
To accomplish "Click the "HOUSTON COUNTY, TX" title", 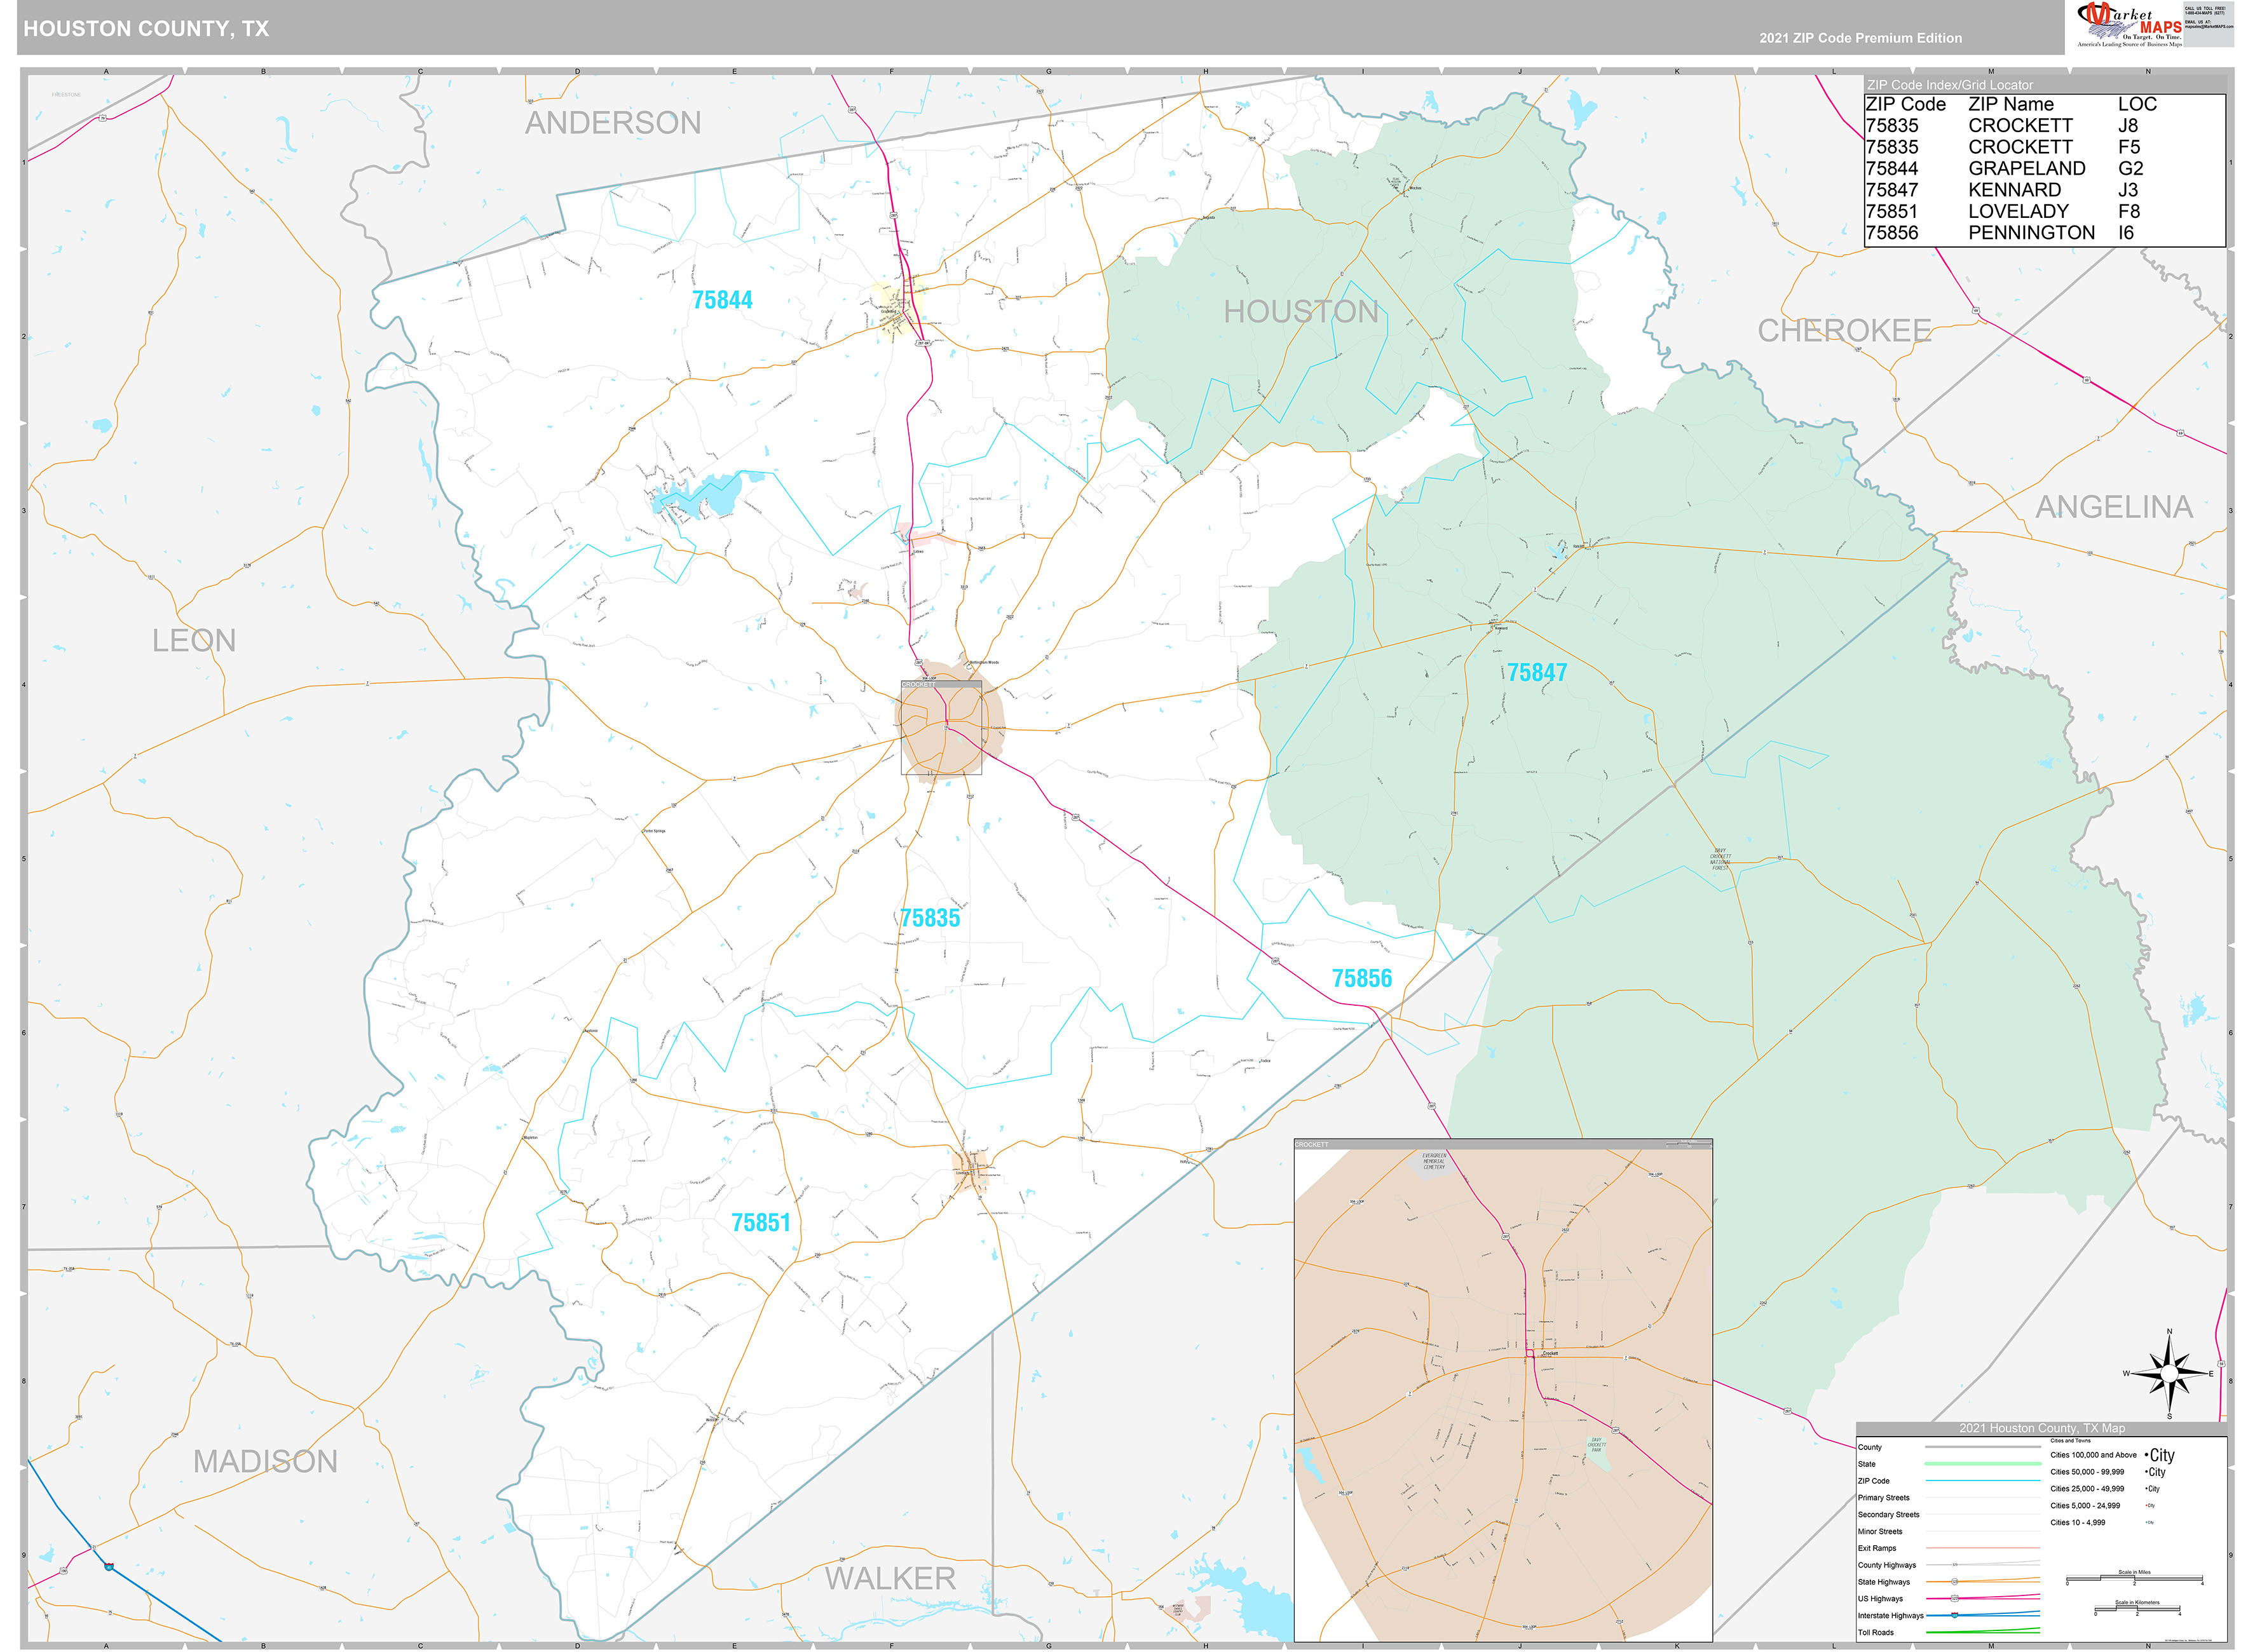I will (x=146, y=29).
